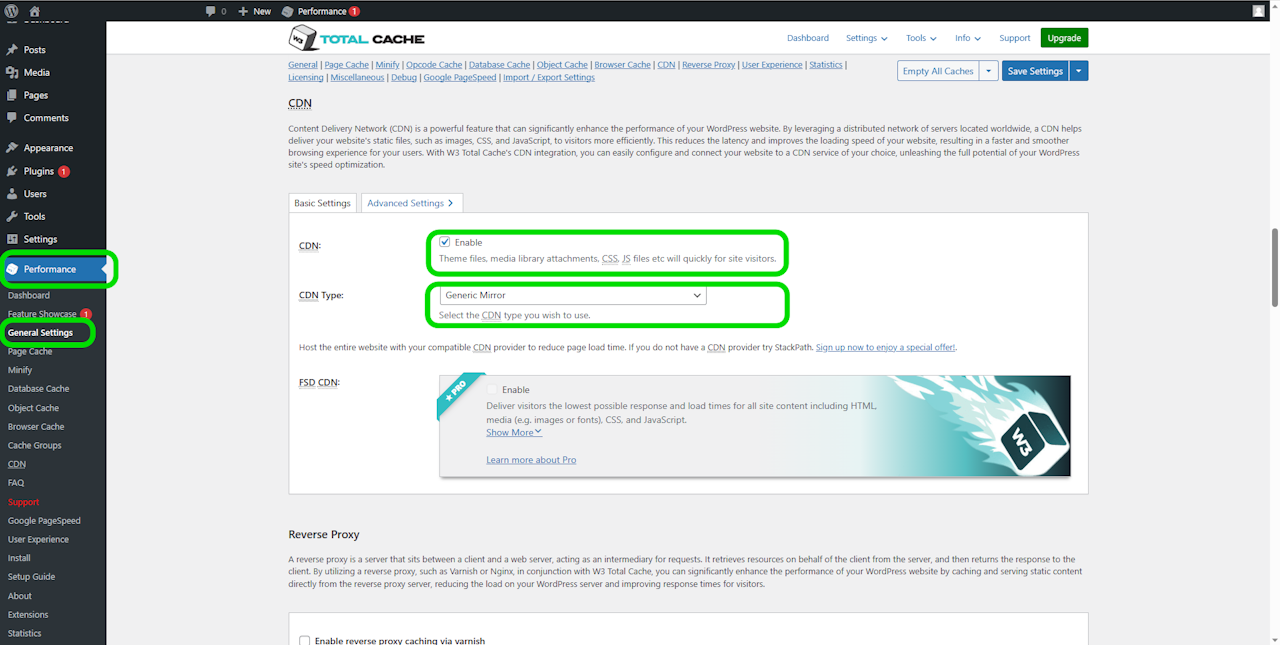Open Google PageSpeed submenu item in sidebar
This screenshot has height=645, width=1280.
pos(44,521)
